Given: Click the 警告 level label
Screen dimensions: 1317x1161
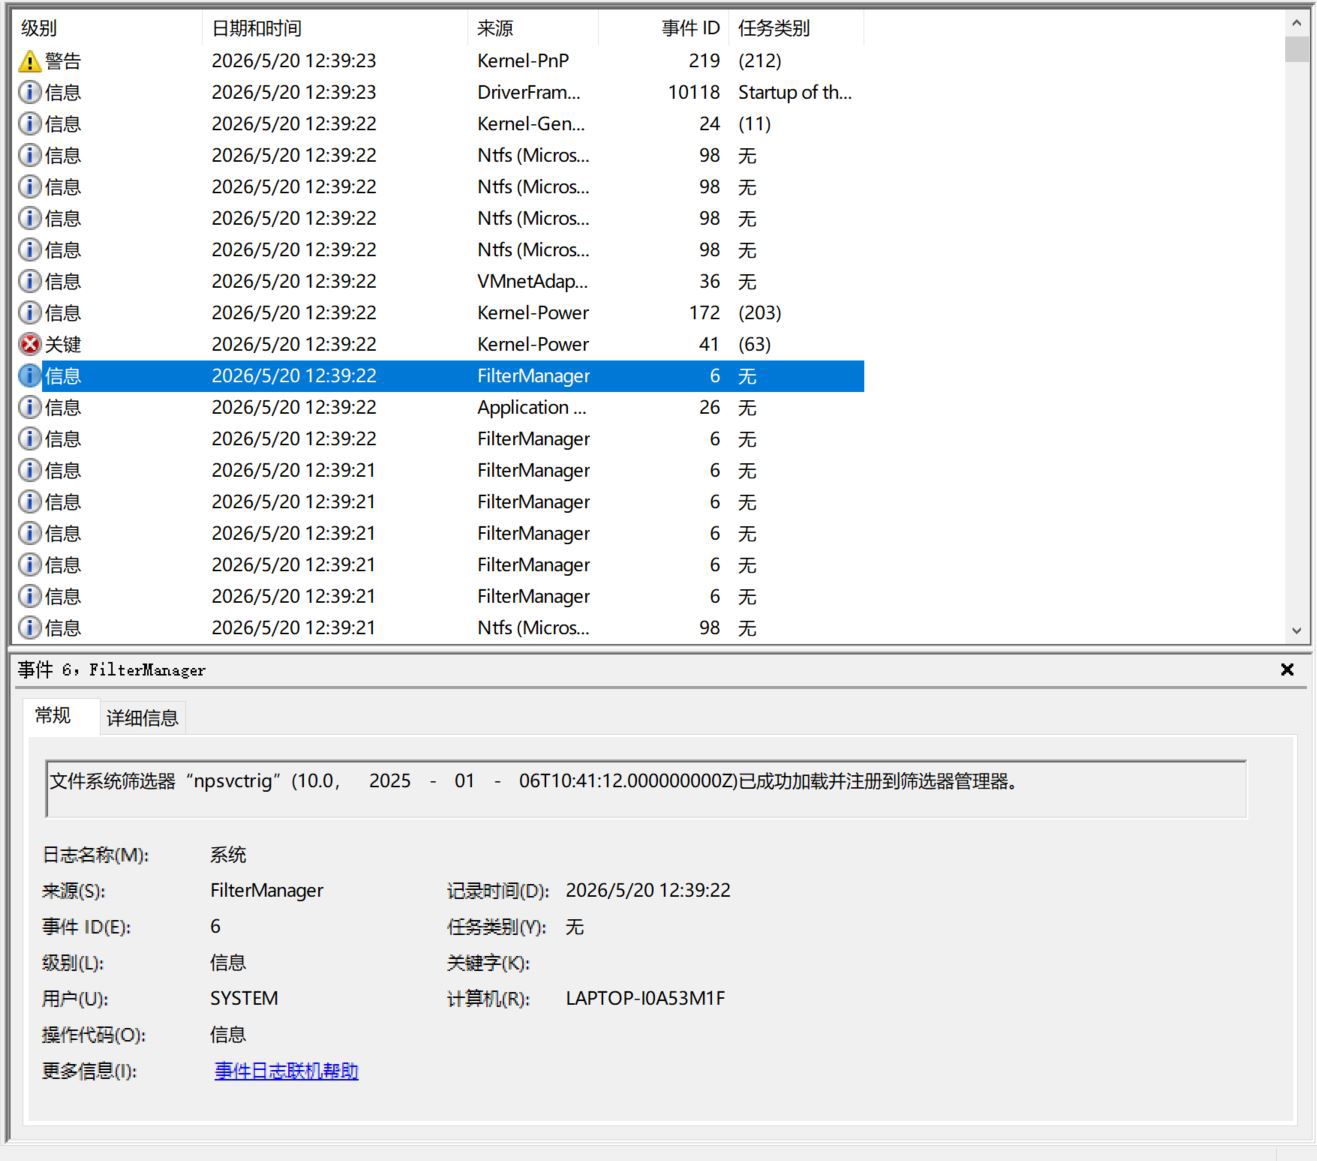Looking at the screenshot, I should (x=63, y=61).
